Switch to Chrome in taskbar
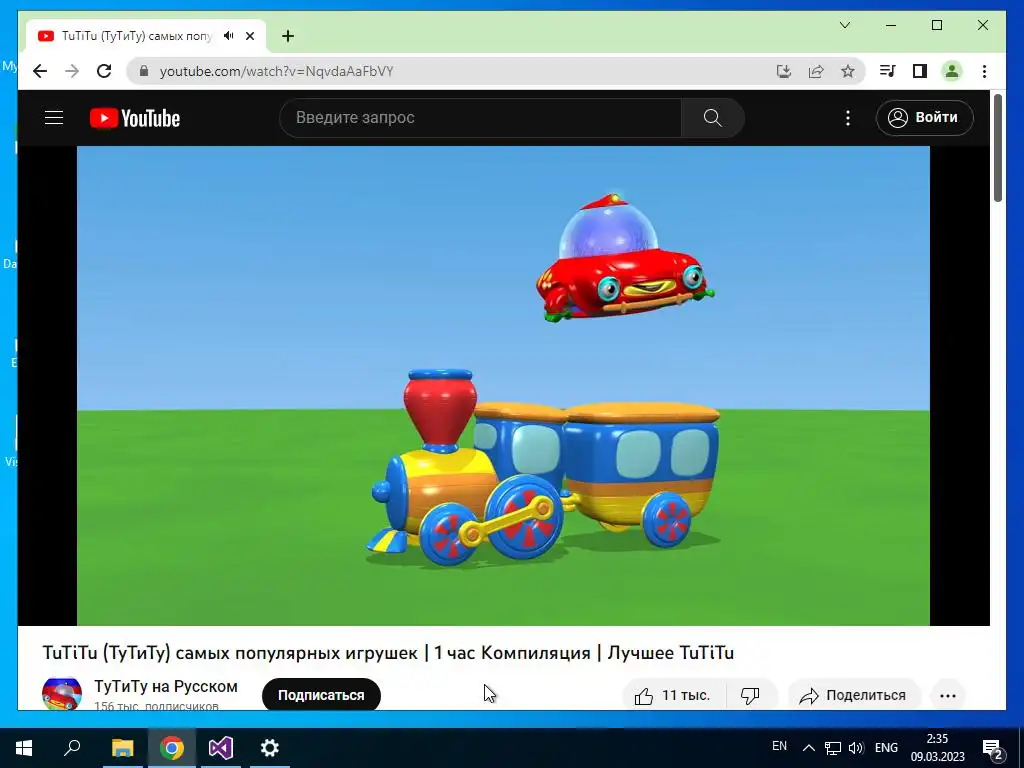This screenshot has width=1024, height=768. pos(172,748)
